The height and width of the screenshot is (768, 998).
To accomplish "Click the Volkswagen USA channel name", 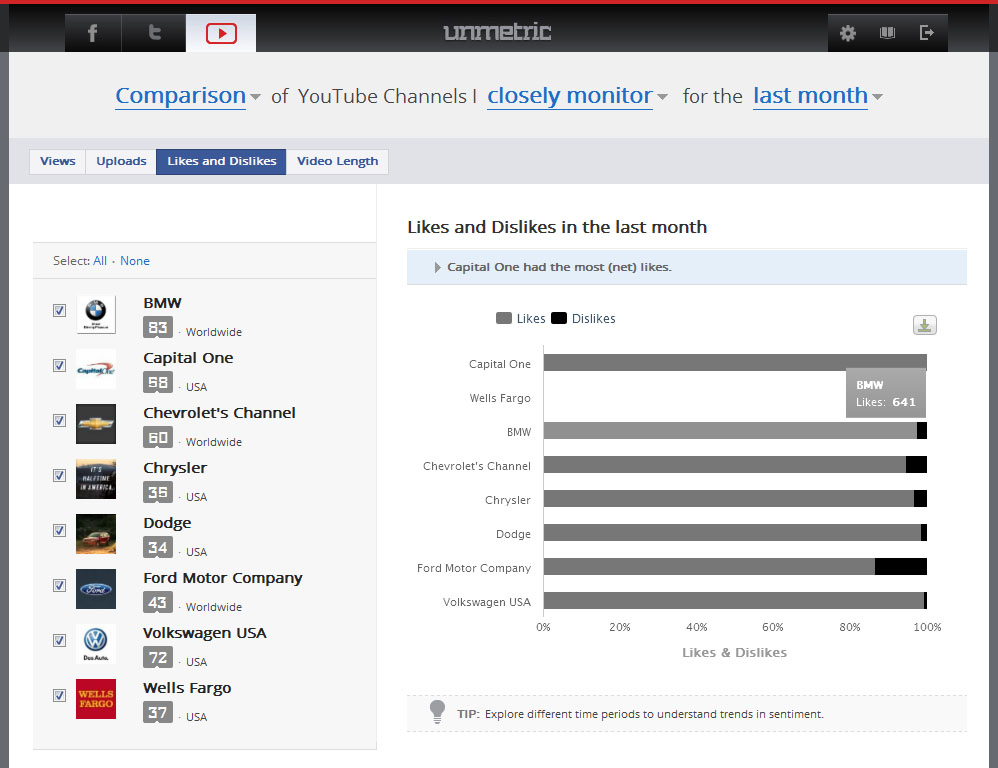I will [x=205, y=633].
